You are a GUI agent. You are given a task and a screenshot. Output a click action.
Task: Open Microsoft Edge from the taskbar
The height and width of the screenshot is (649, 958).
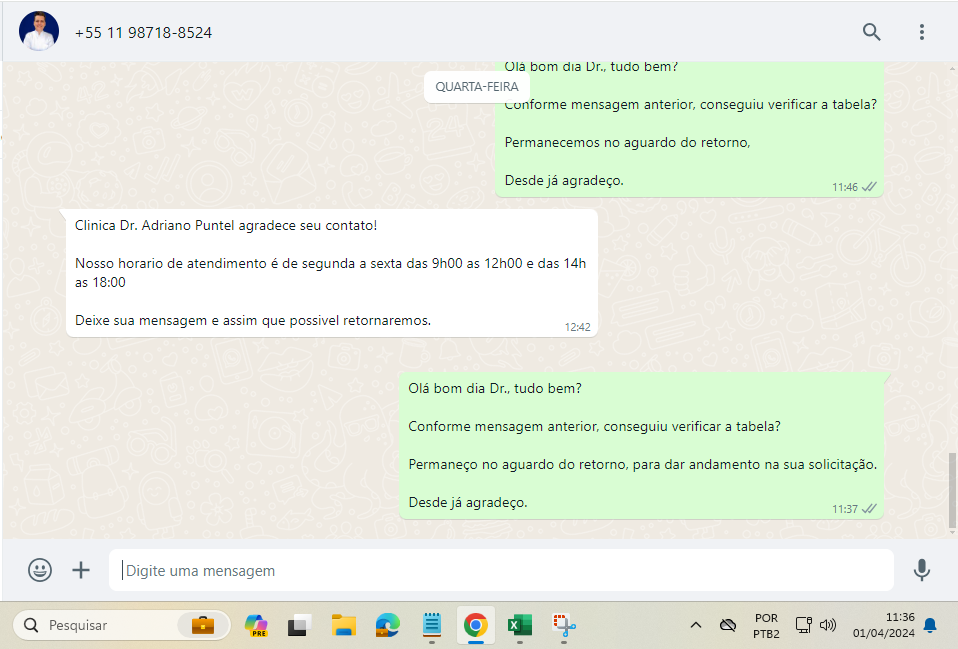coord(387,625)
